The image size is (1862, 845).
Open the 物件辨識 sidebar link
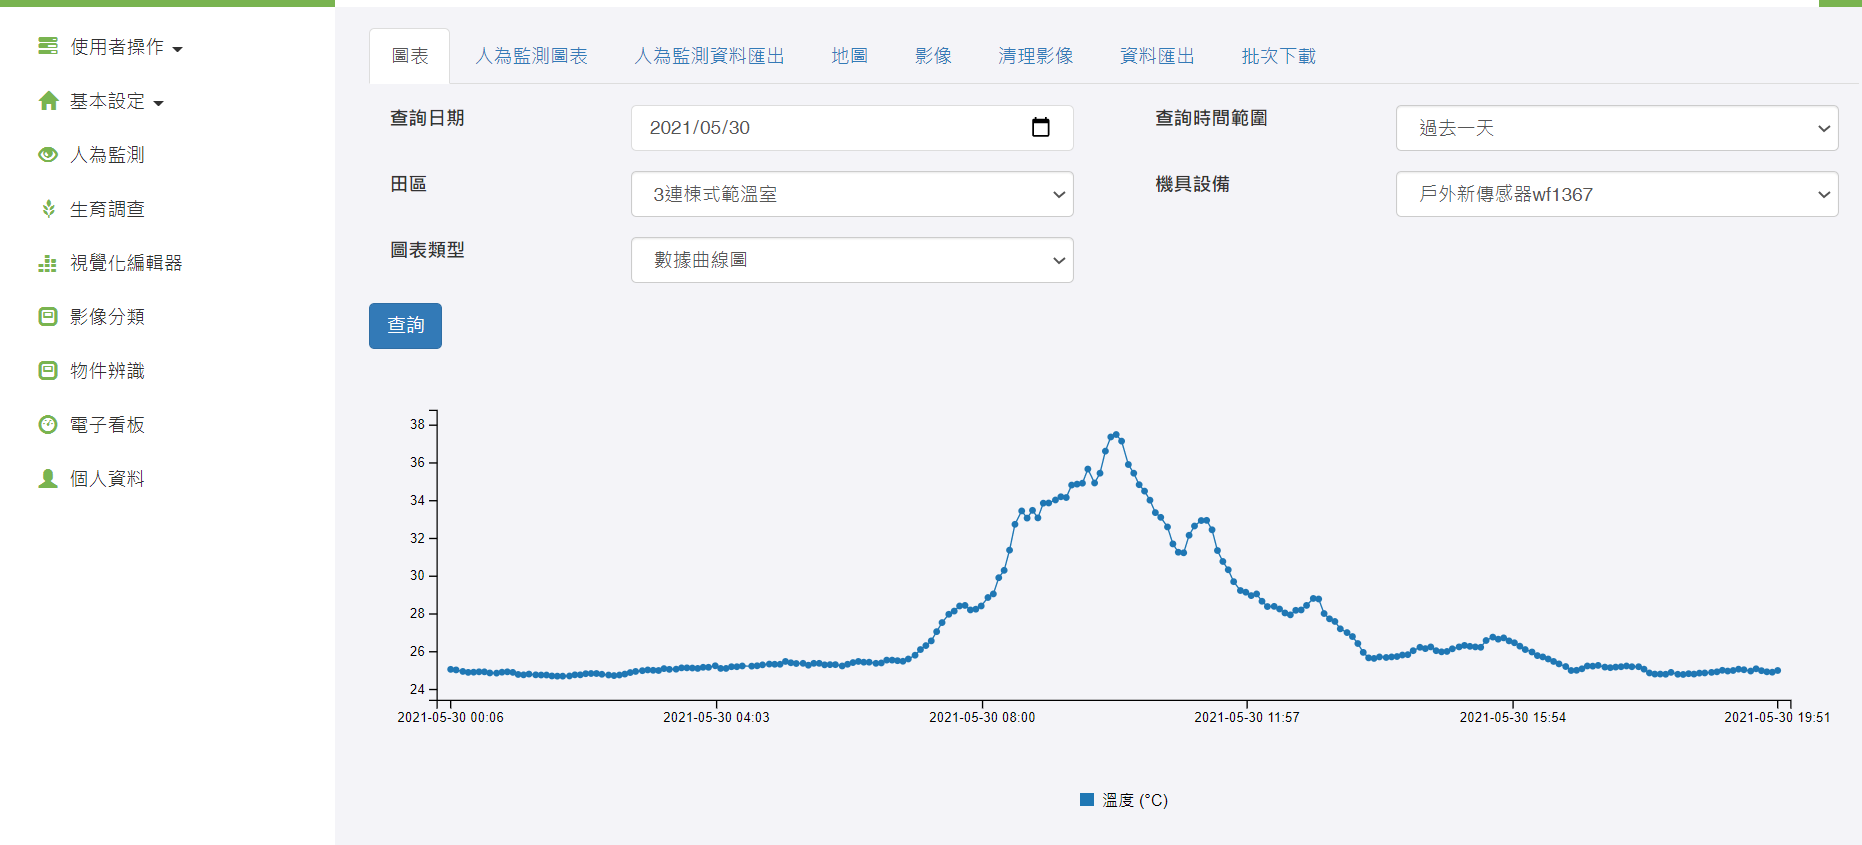[107, 371]
